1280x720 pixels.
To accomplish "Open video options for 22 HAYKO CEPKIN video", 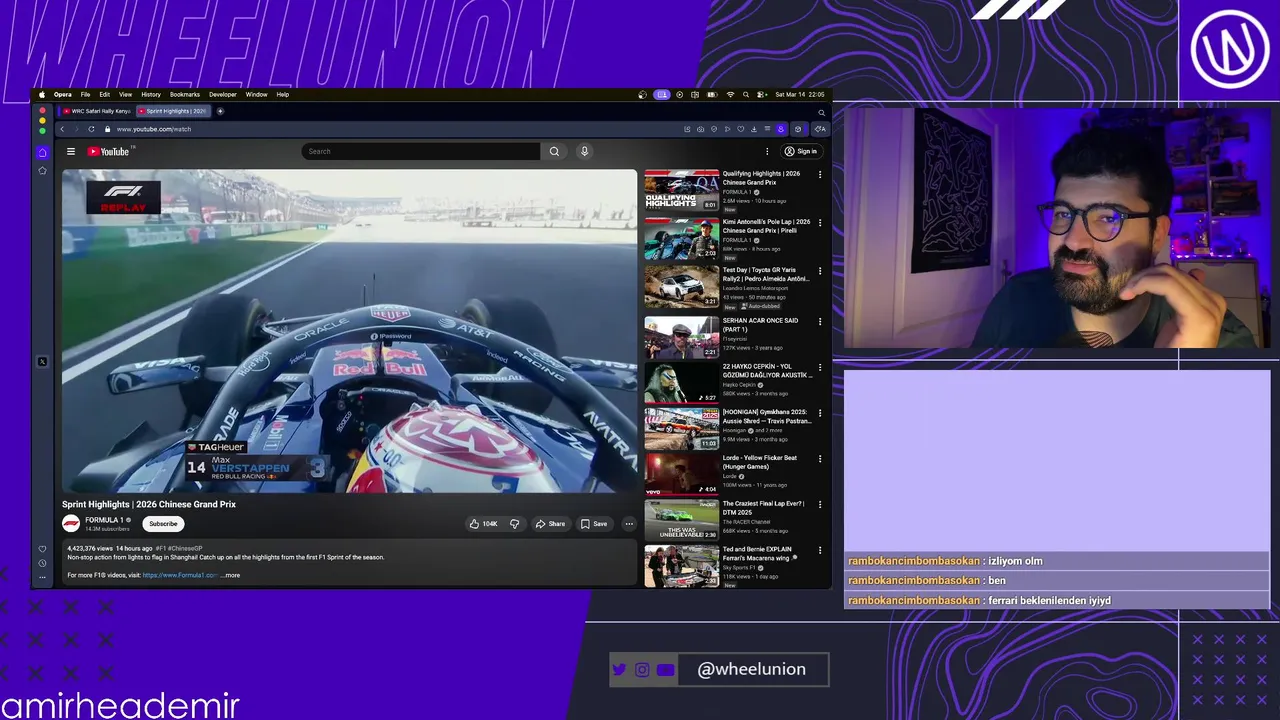I will point(820,367).
